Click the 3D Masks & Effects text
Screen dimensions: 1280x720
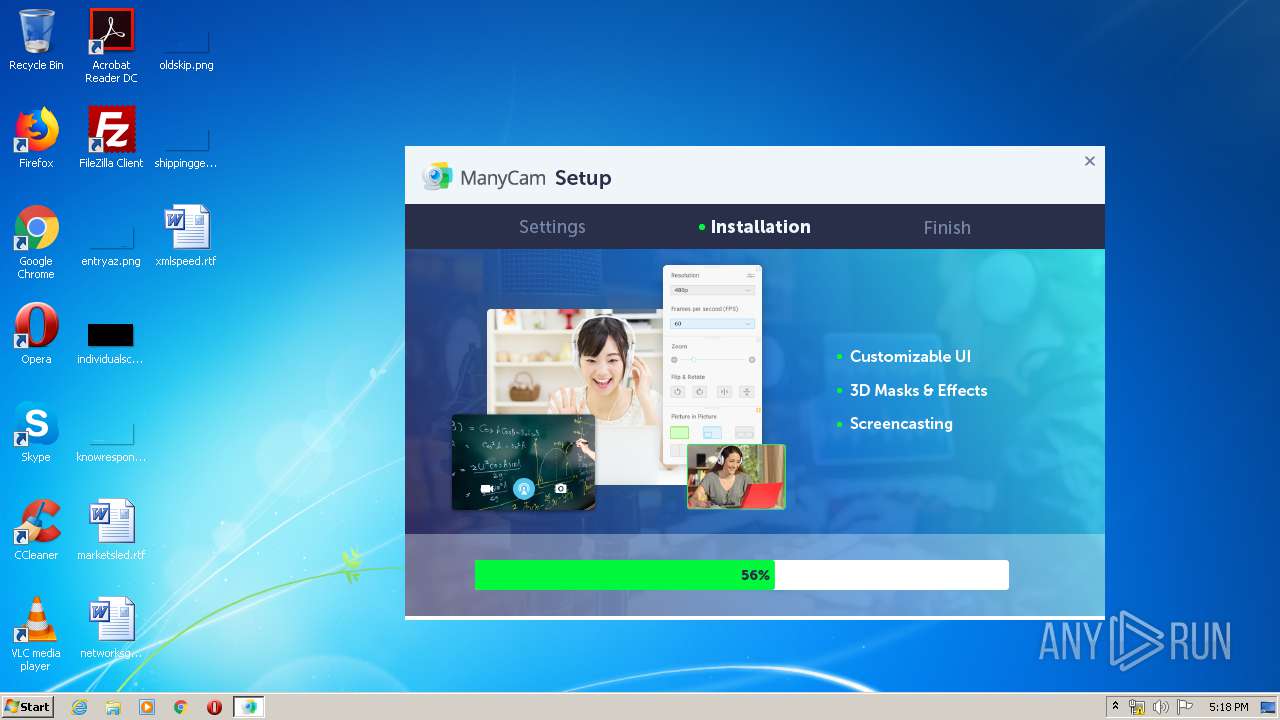click(918, 390)
